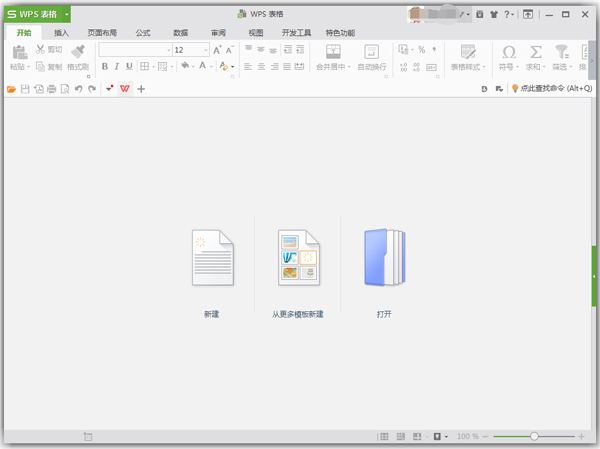Click the save disk icon
Viewport: 600px width, 449px height.
click(x=25, y=89)
